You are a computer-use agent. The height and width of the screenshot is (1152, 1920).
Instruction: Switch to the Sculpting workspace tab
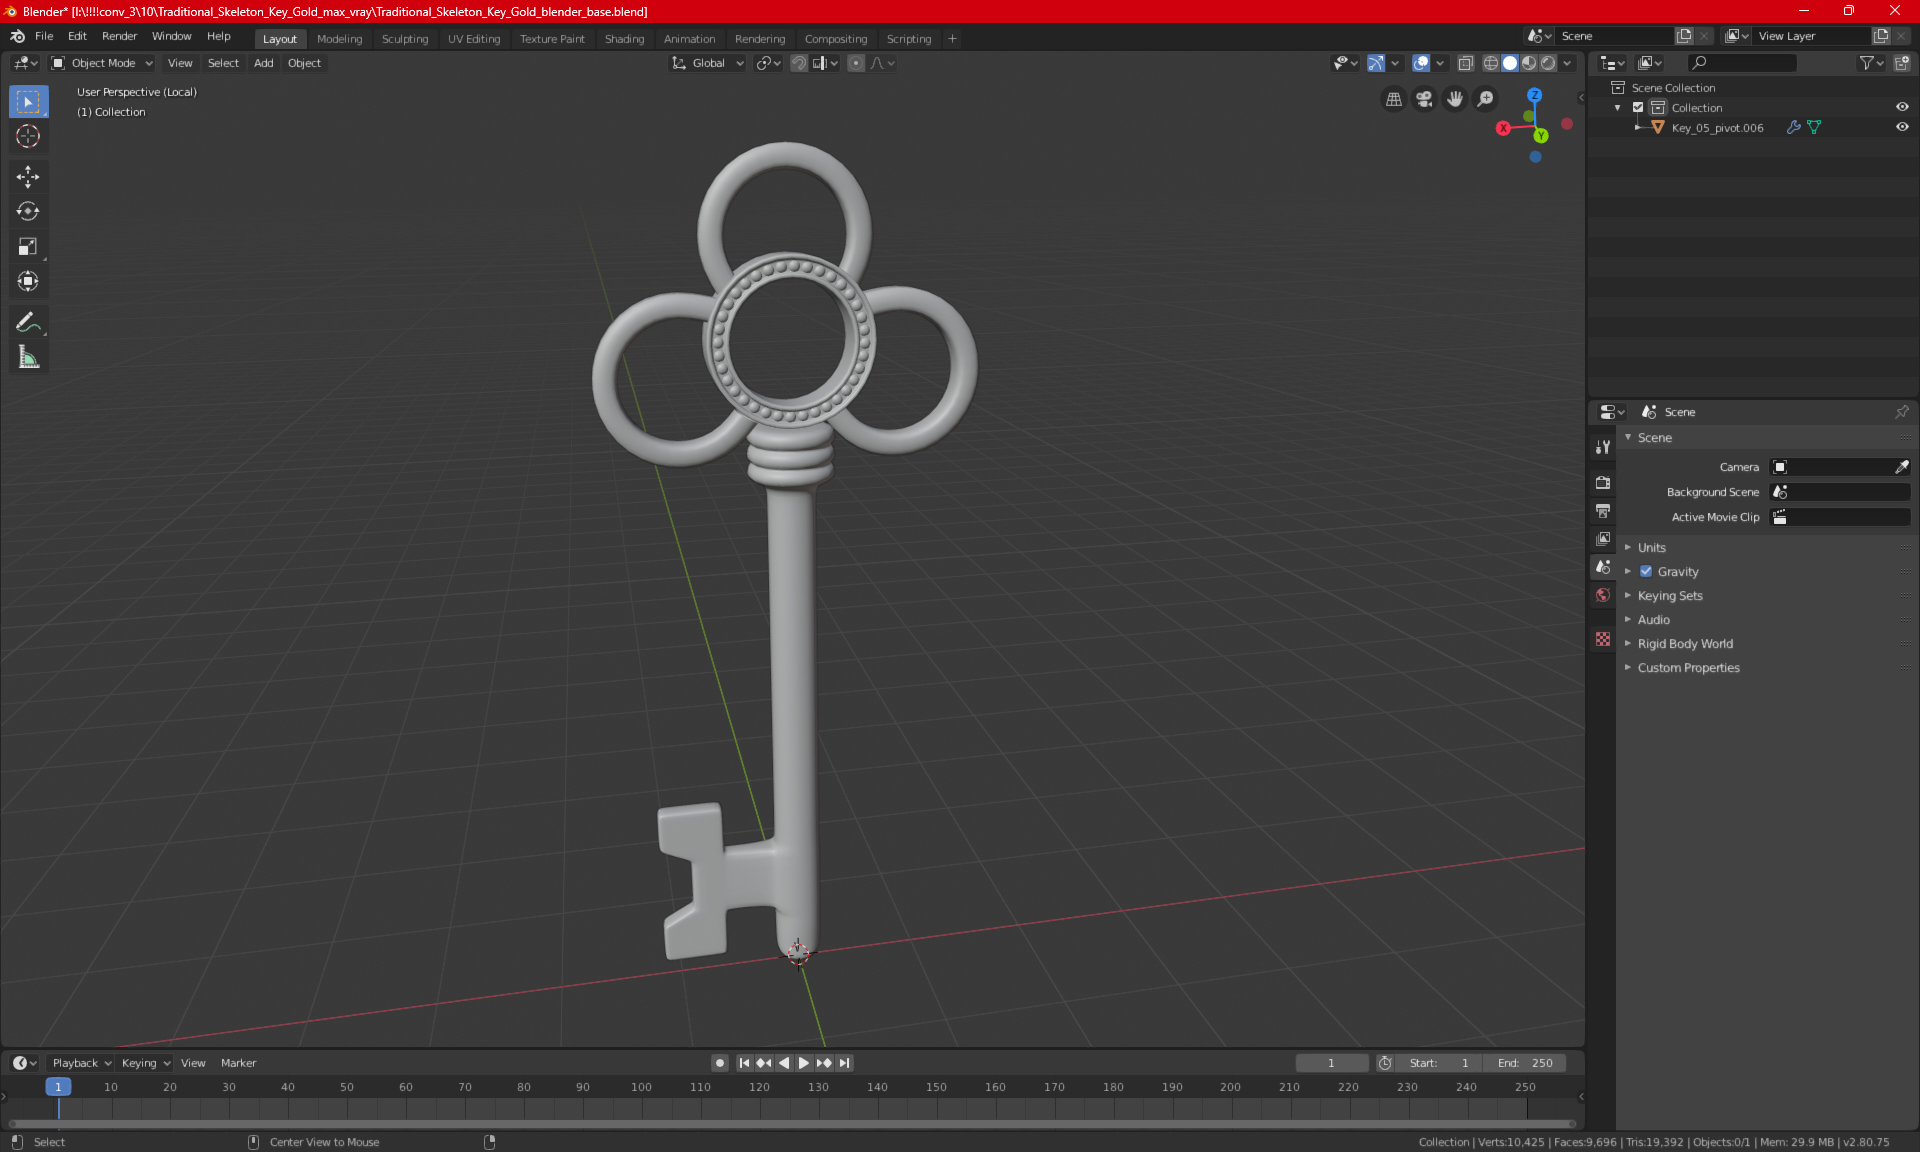[x=404, y=39]
